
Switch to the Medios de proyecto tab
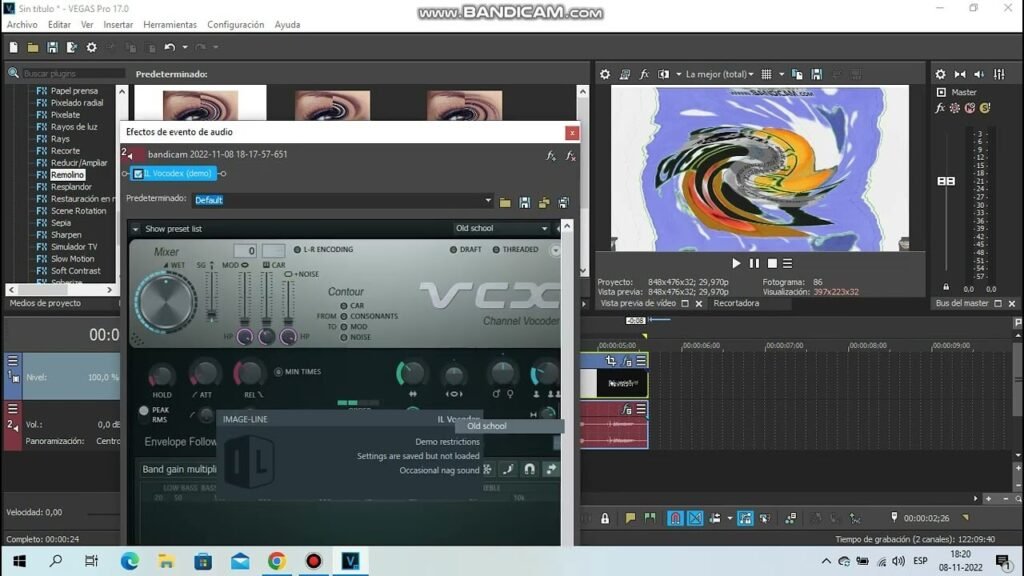tap(45, 303)
